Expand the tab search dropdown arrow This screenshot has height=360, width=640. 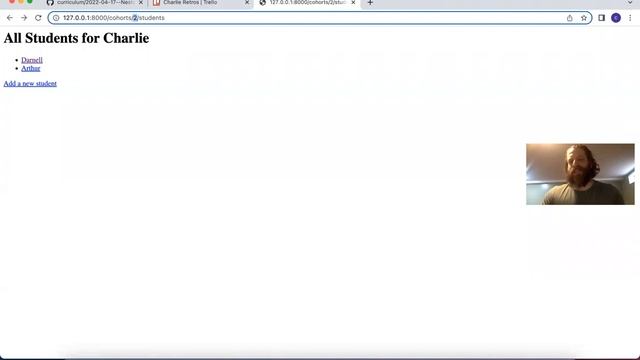pyautogui.click(x=630, y=2)
